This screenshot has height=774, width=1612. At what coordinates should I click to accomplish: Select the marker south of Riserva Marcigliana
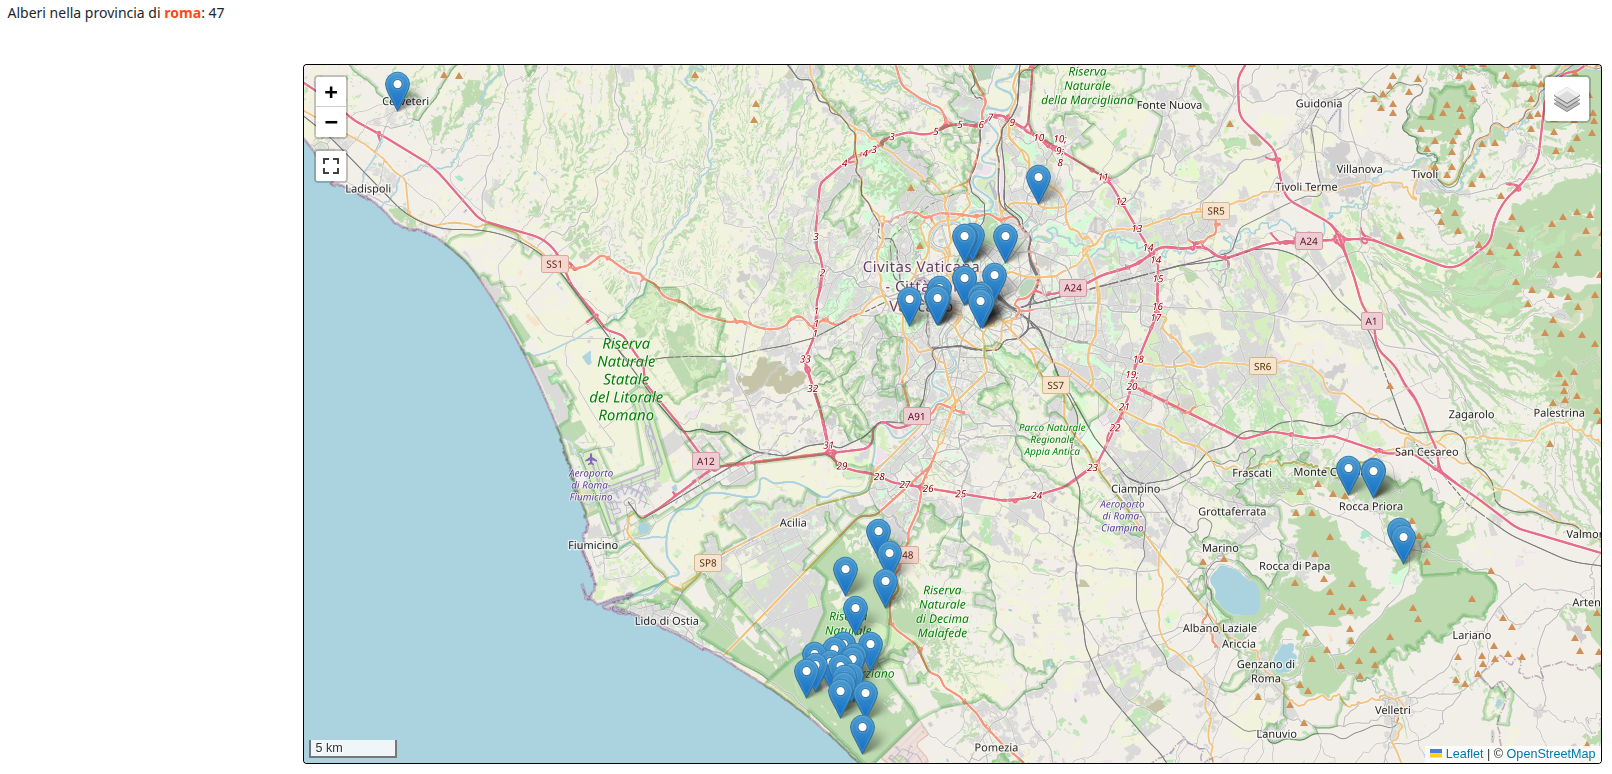[x=1039, y=184]
